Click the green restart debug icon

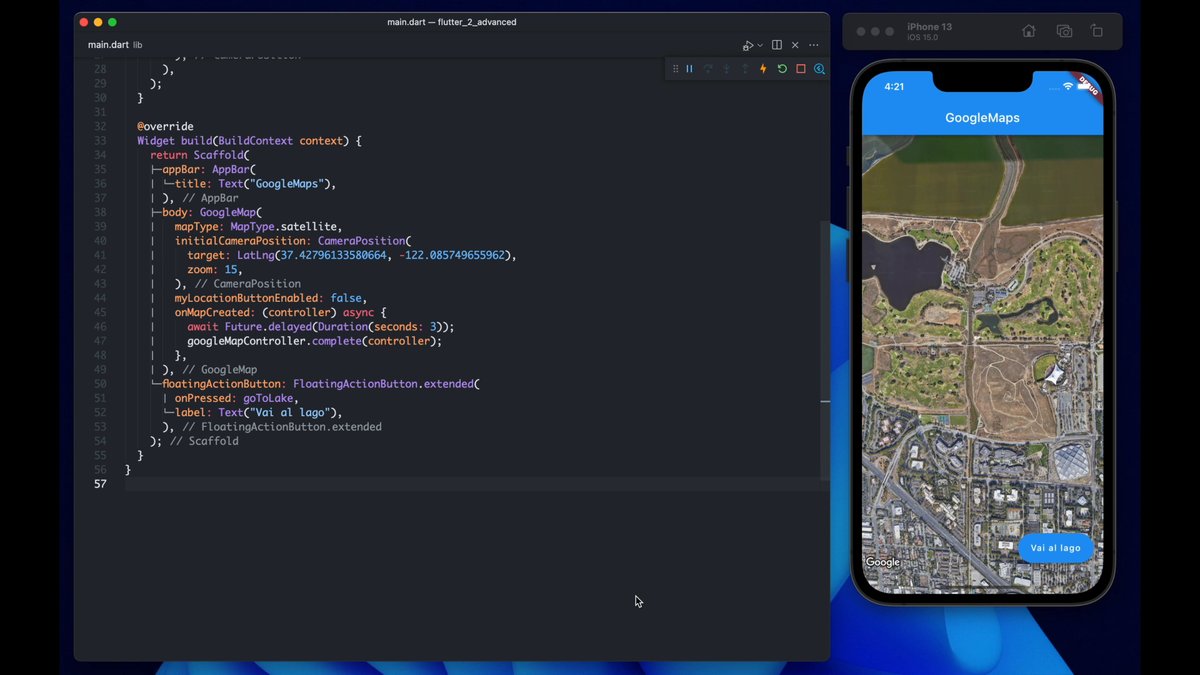pos(782,69)
